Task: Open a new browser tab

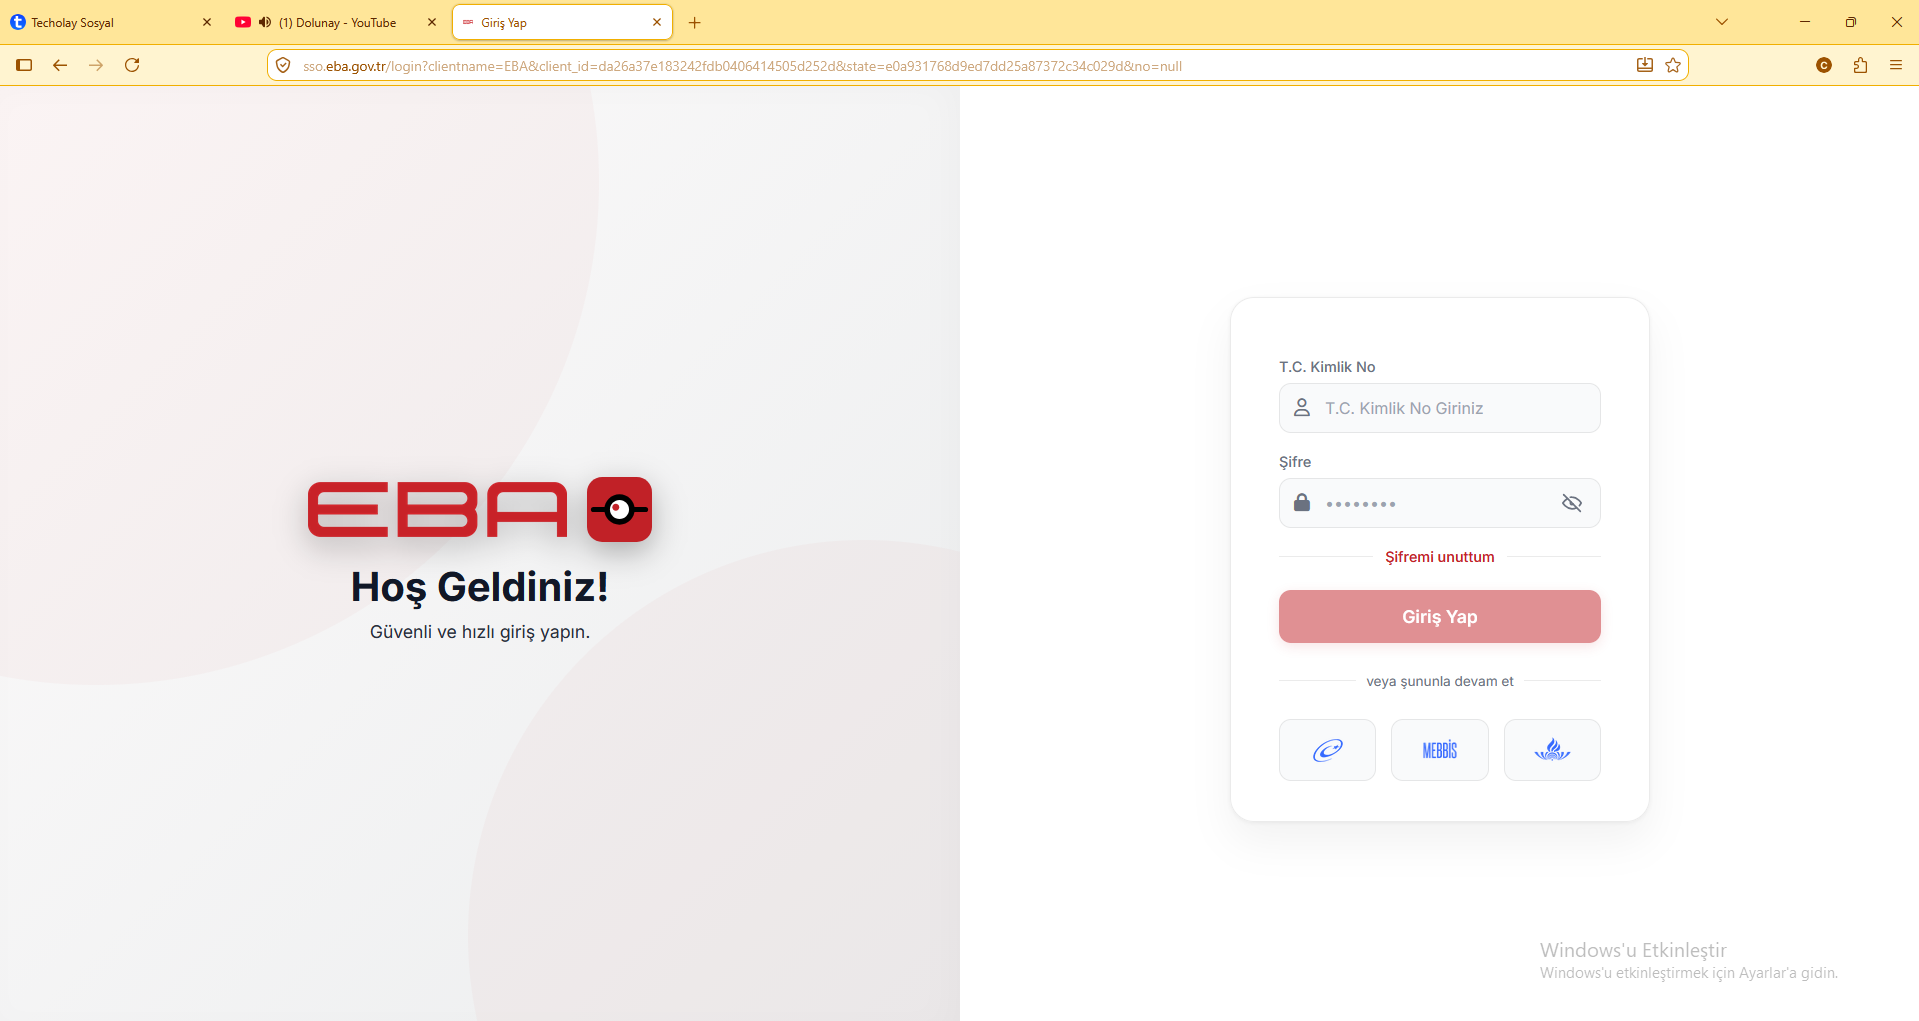Action: click(695, 22)
